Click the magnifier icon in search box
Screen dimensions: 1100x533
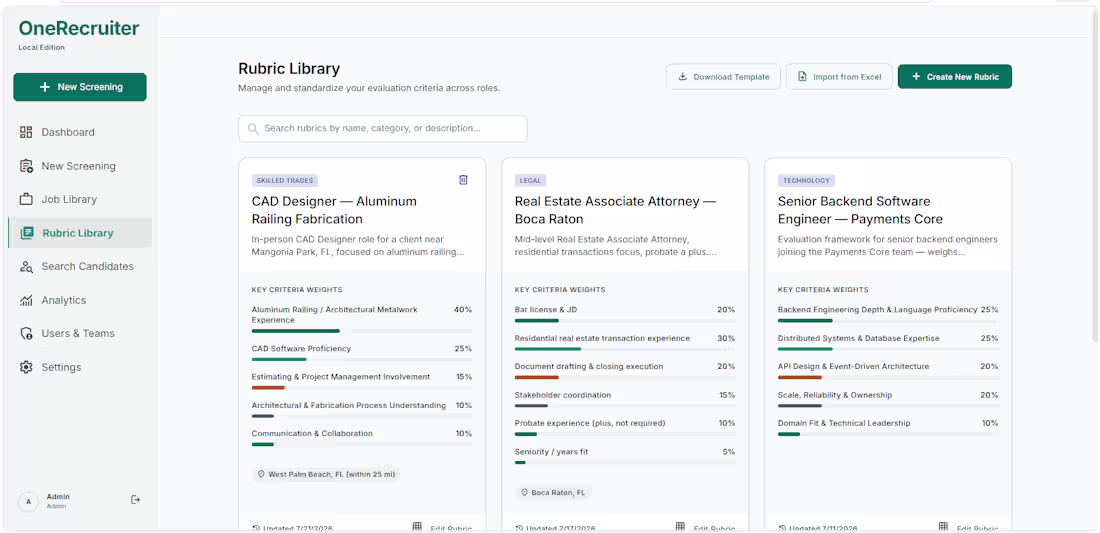[253, 129]
